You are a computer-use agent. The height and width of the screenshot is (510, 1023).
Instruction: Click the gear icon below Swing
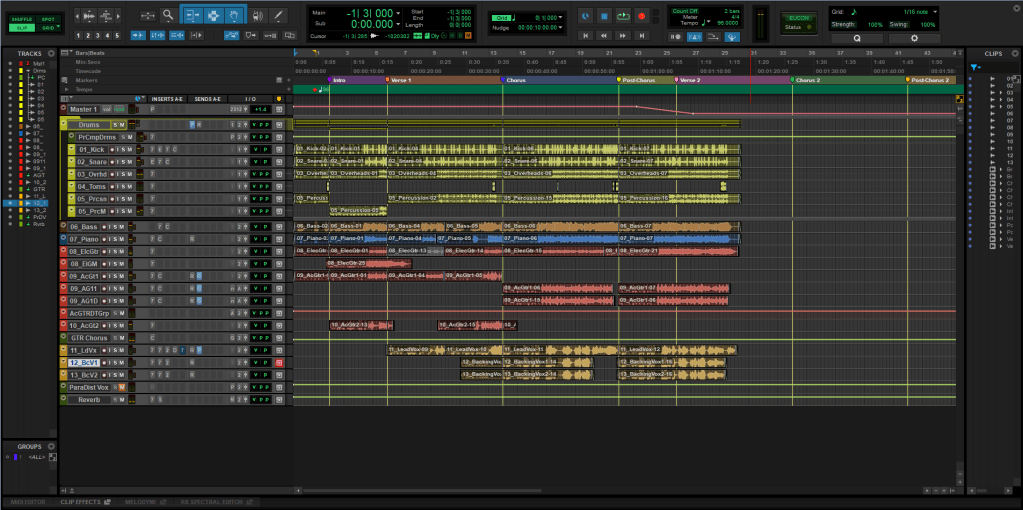pos(912,37)
